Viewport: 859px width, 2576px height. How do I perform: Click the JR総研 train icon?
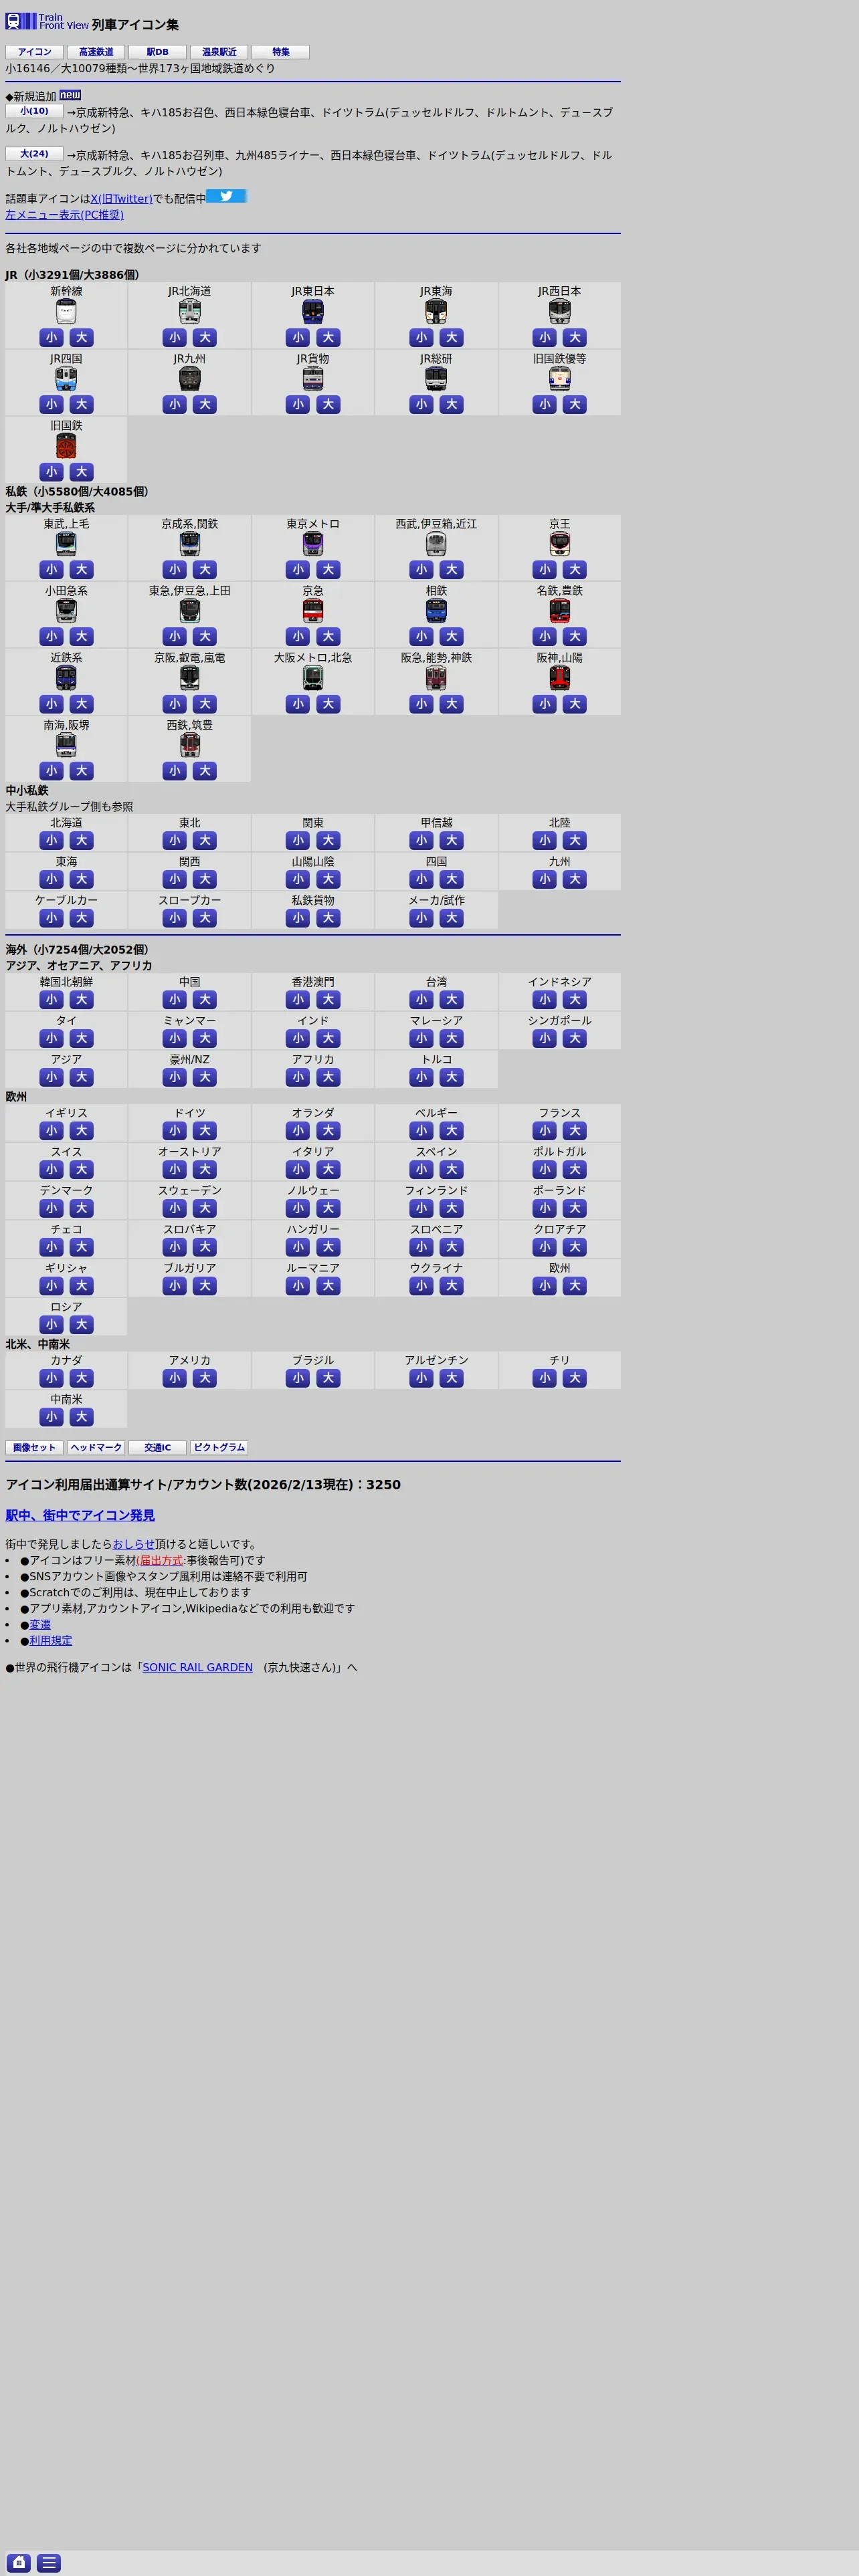(x=436, y=379)
